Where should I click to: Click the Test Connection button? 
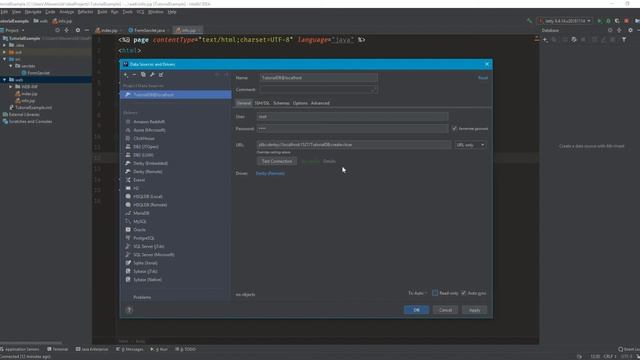pyautogui.click(x=277, y=161)
